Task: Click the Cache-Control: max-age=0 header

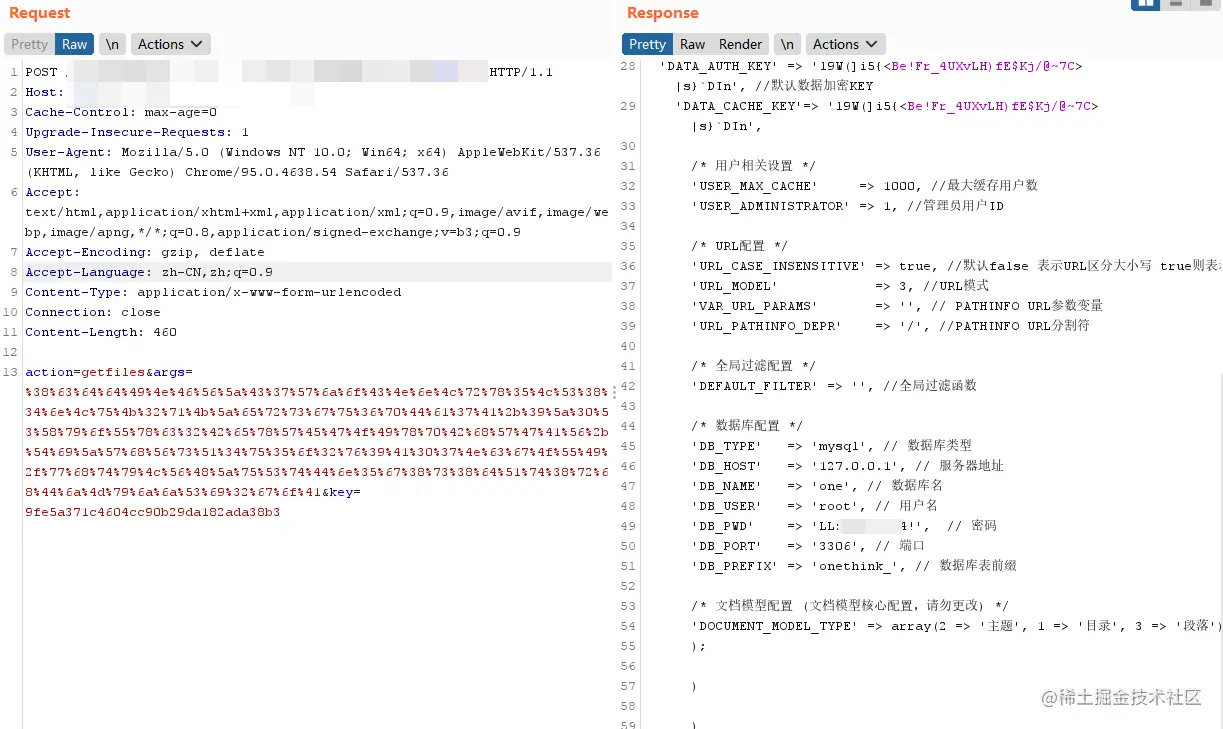Action: click(x=121, y=112)
